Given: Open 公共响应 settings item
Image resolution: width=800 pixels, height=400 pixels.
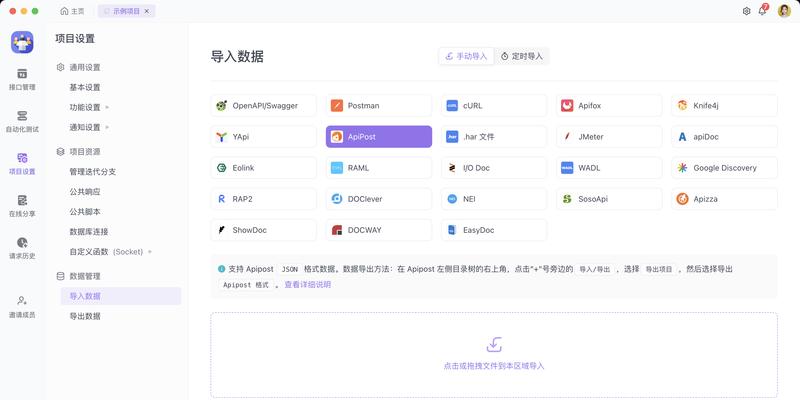Looking at the screenshot, I should point(85,192).
